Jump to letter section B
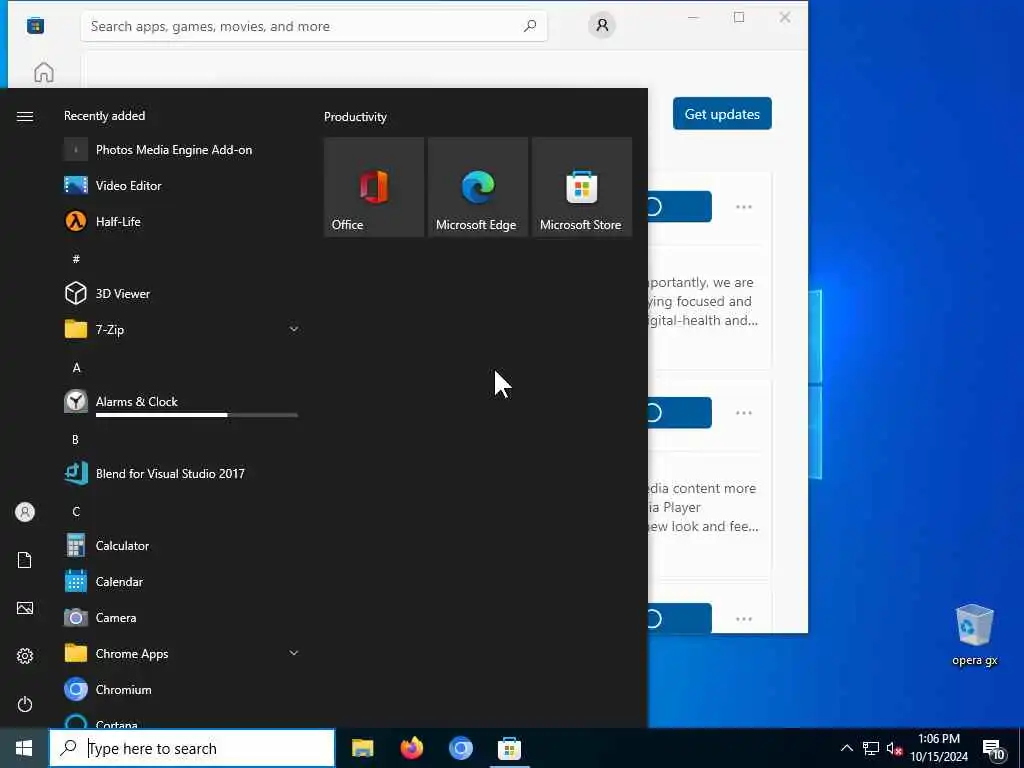1024x768 pixels. [x=76, y=440]
